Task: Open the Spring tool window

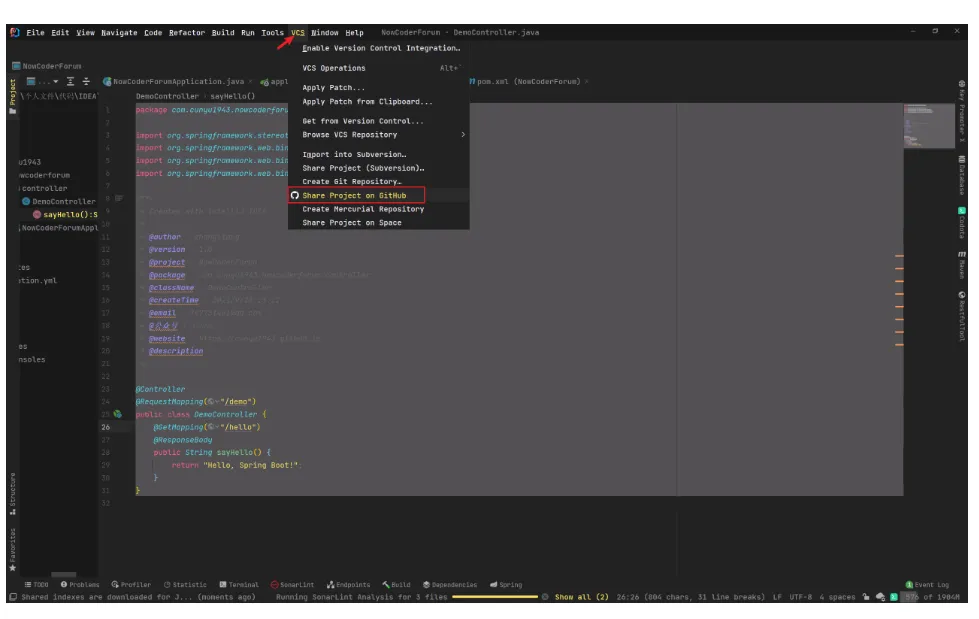Action: coord(506,585)
